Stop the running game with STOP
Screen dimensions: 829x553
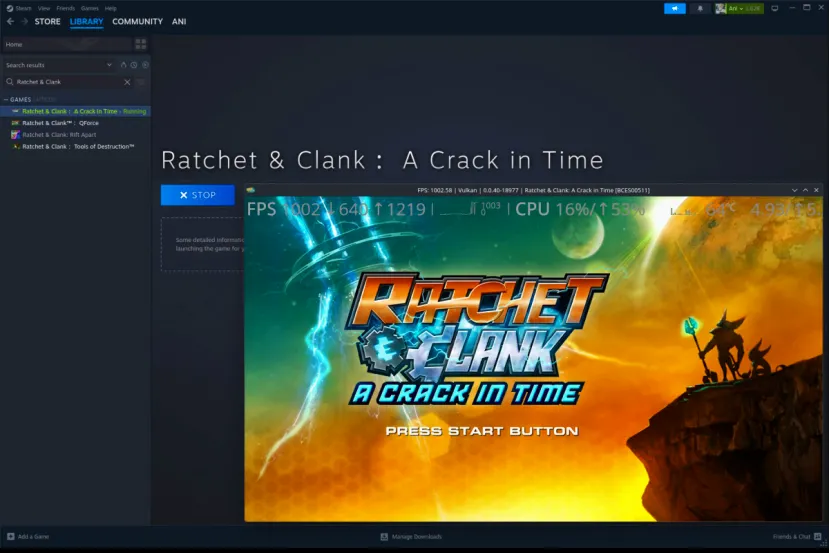198,195
